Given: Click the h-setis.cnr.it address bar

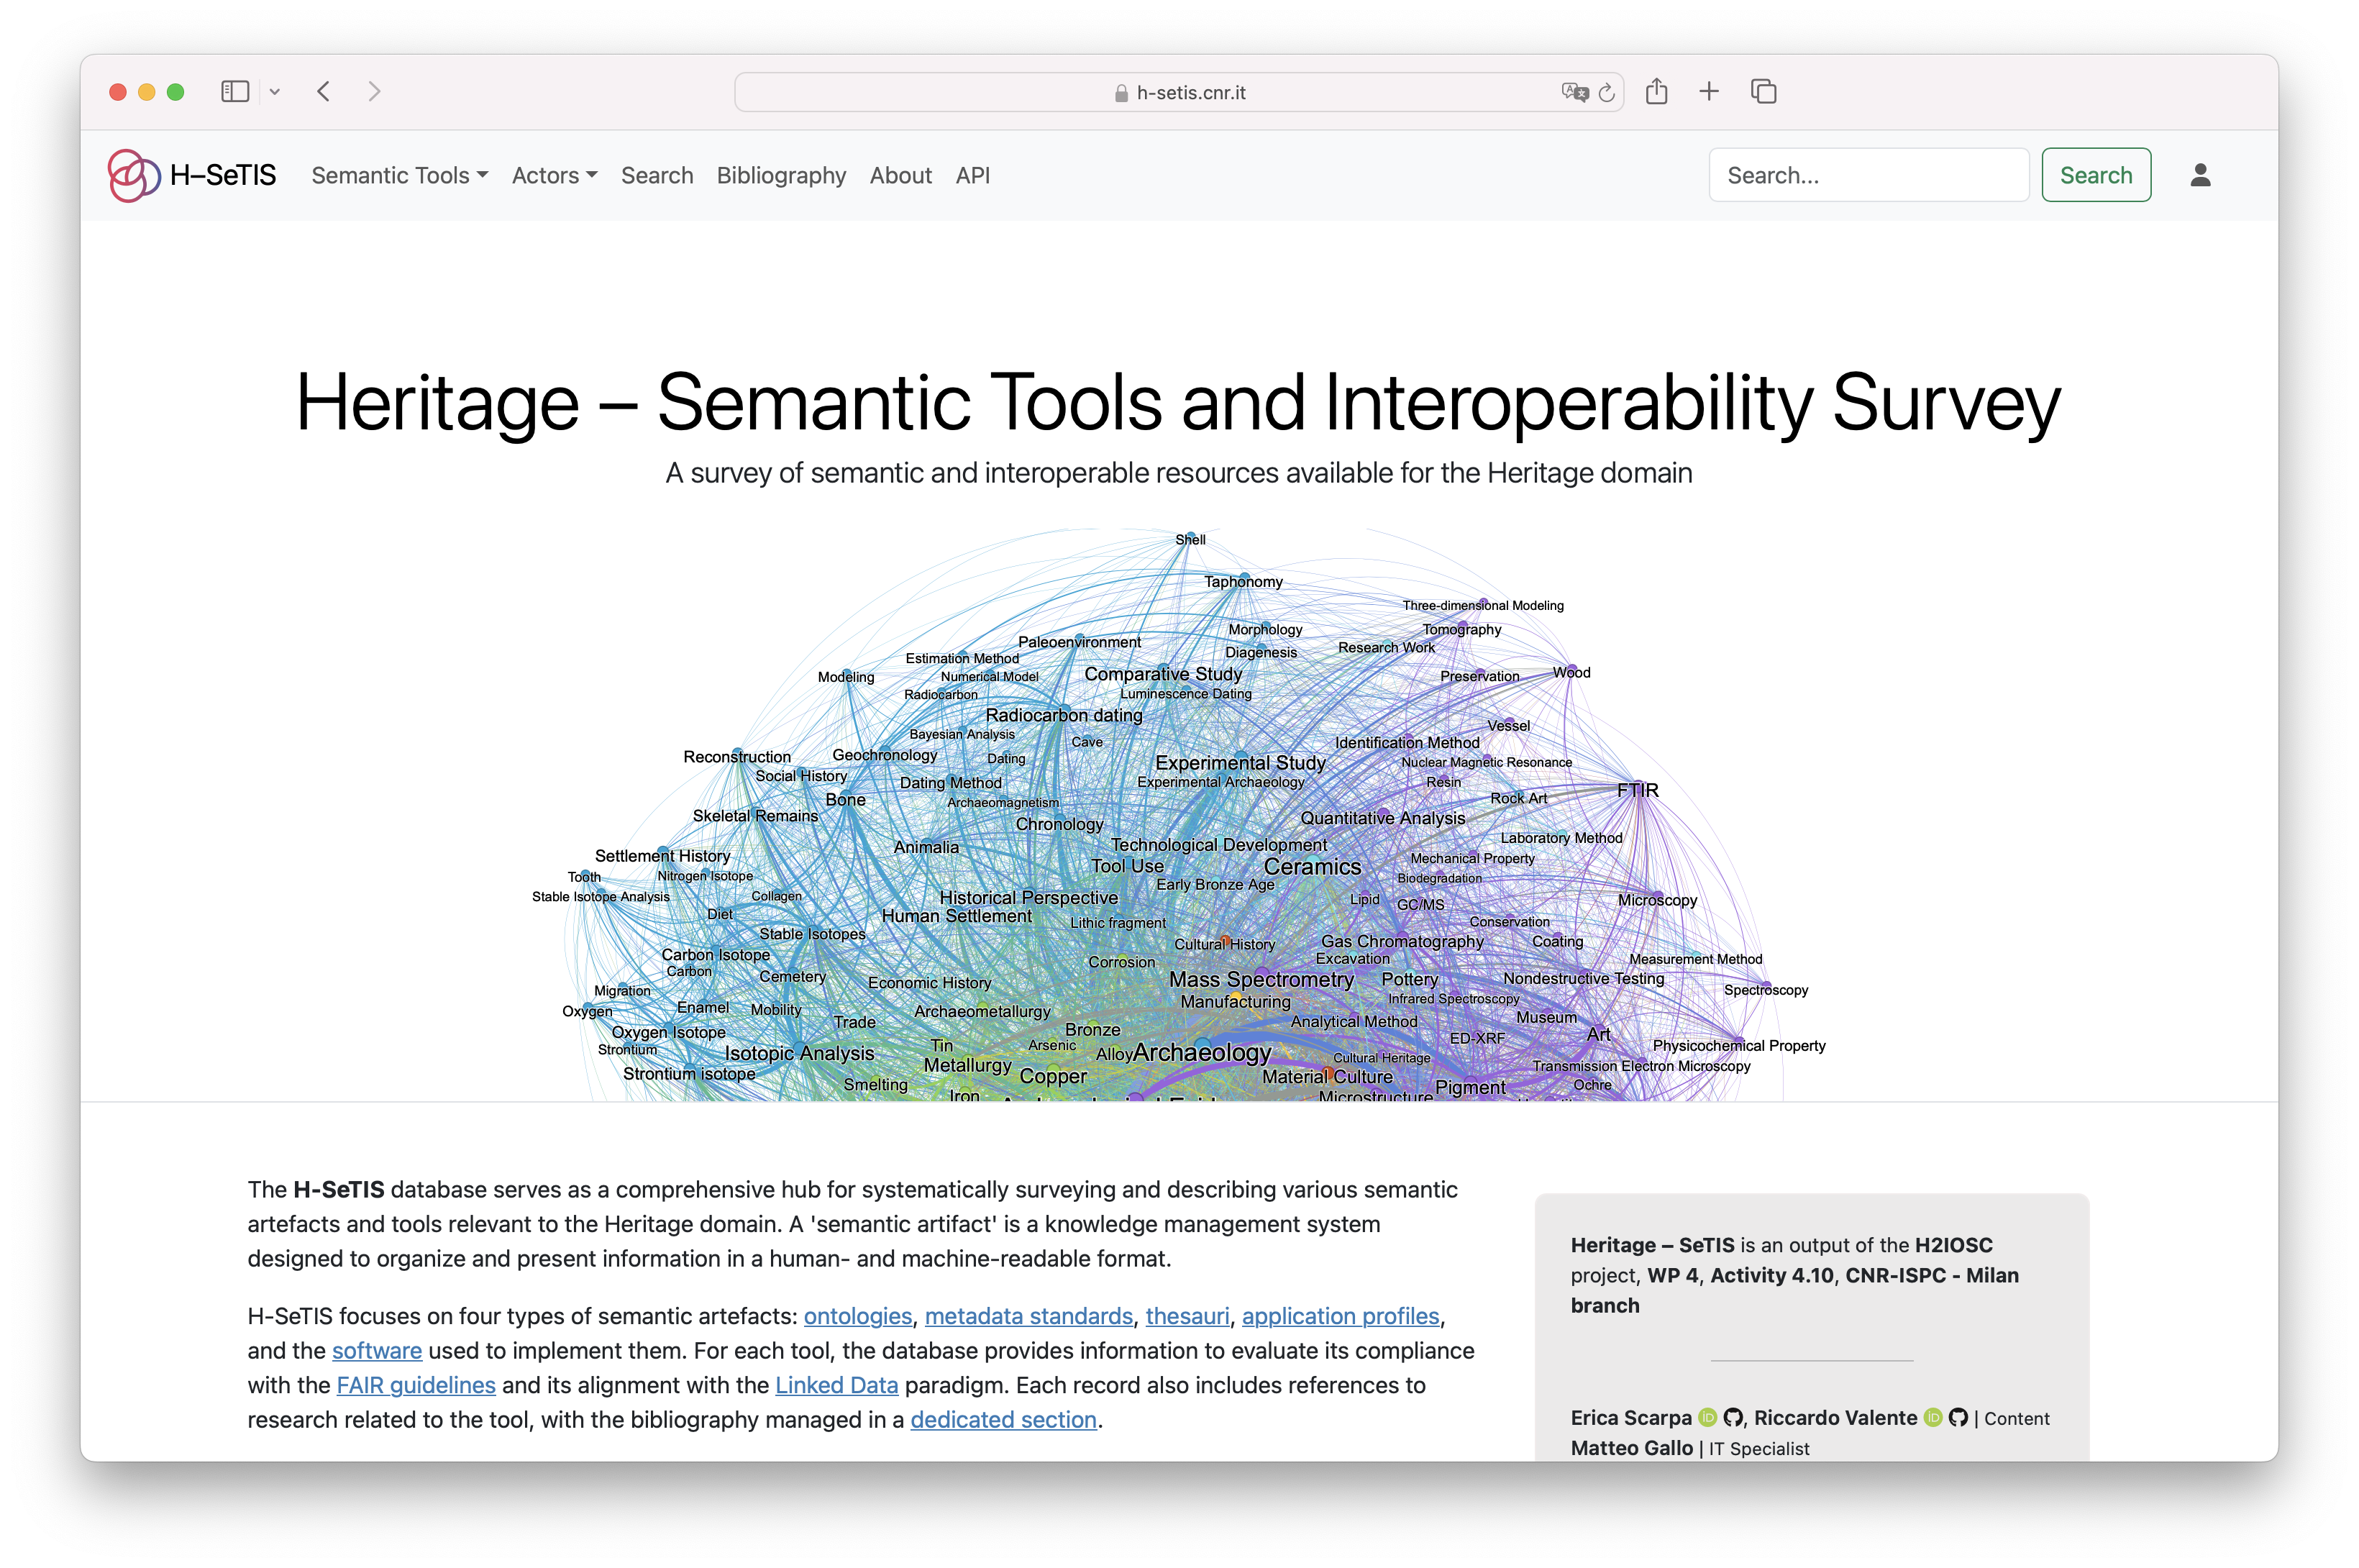Looking at the screenshot, I should coord(1179,92).
